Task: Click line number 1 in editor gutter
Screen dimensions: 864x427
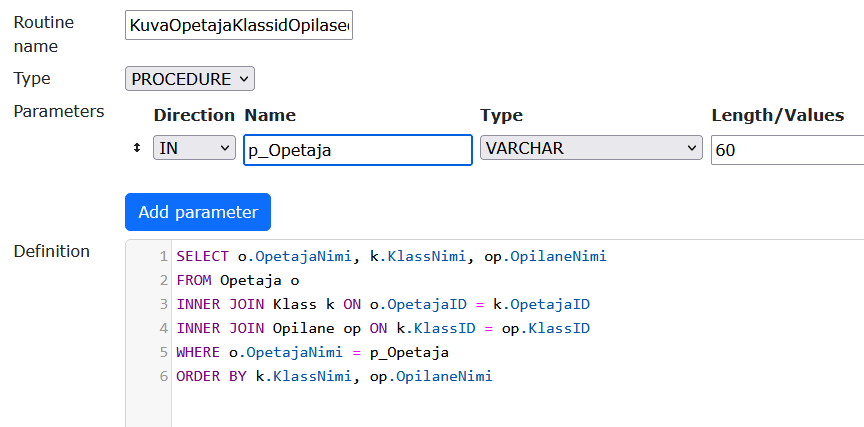Action: 163,257
